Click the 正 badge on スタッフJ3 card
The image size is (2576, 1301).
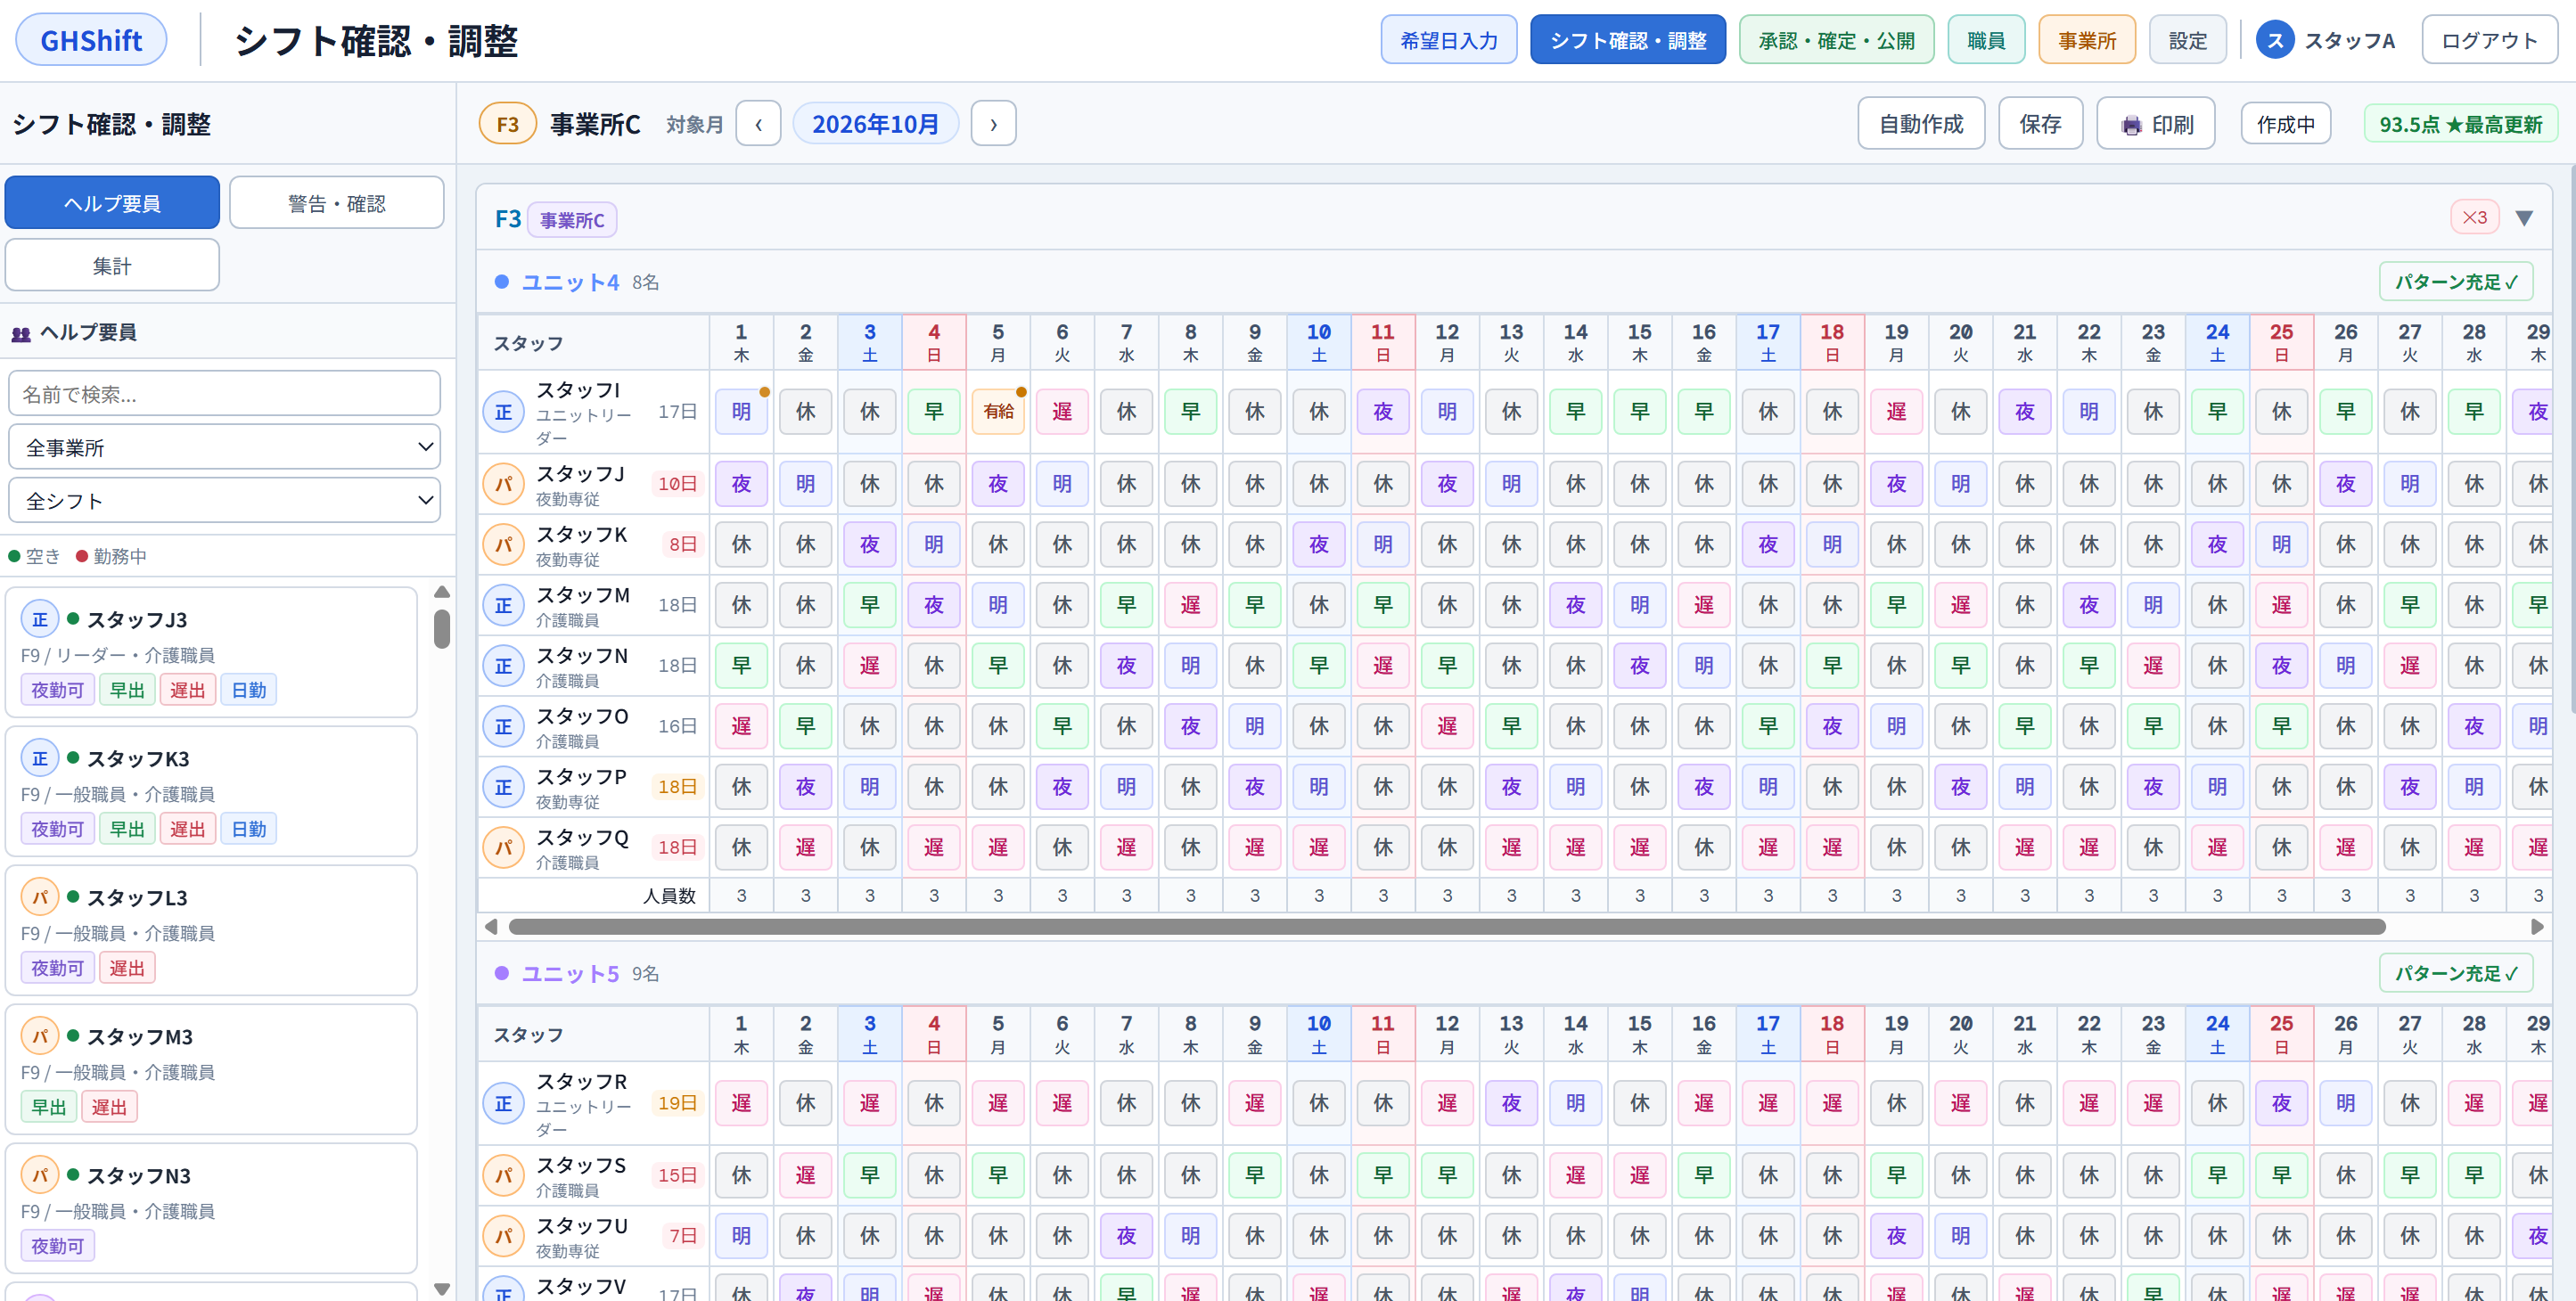(x=40, y=619)
